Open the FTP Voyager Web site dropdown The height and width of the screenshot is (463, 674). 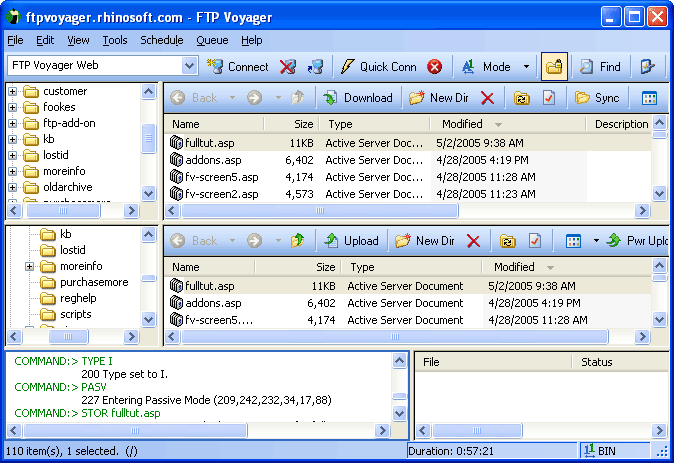coord(190,67)
